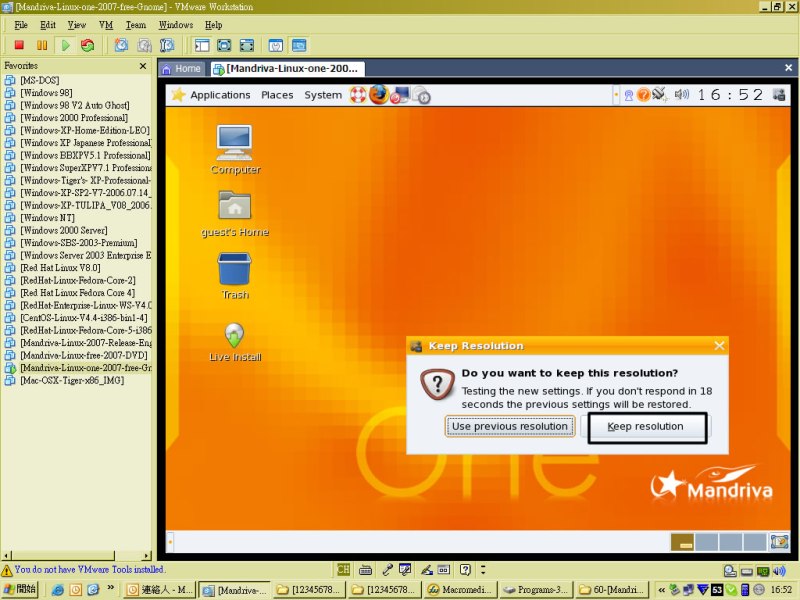This screenshot has width=800, height=600.
Task: Open the GNOME Applications menu
Action: click(x=220, y=95)
